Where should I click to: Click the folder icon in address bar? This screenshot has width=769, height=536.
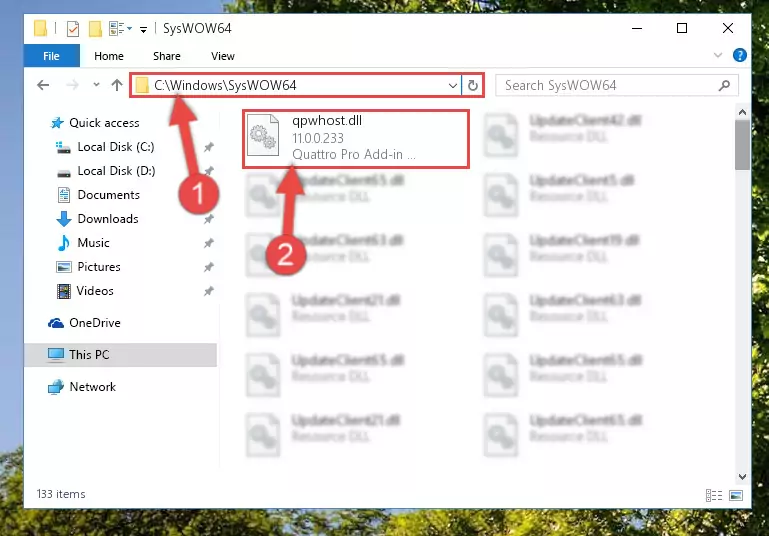click(x=142, y=85)
